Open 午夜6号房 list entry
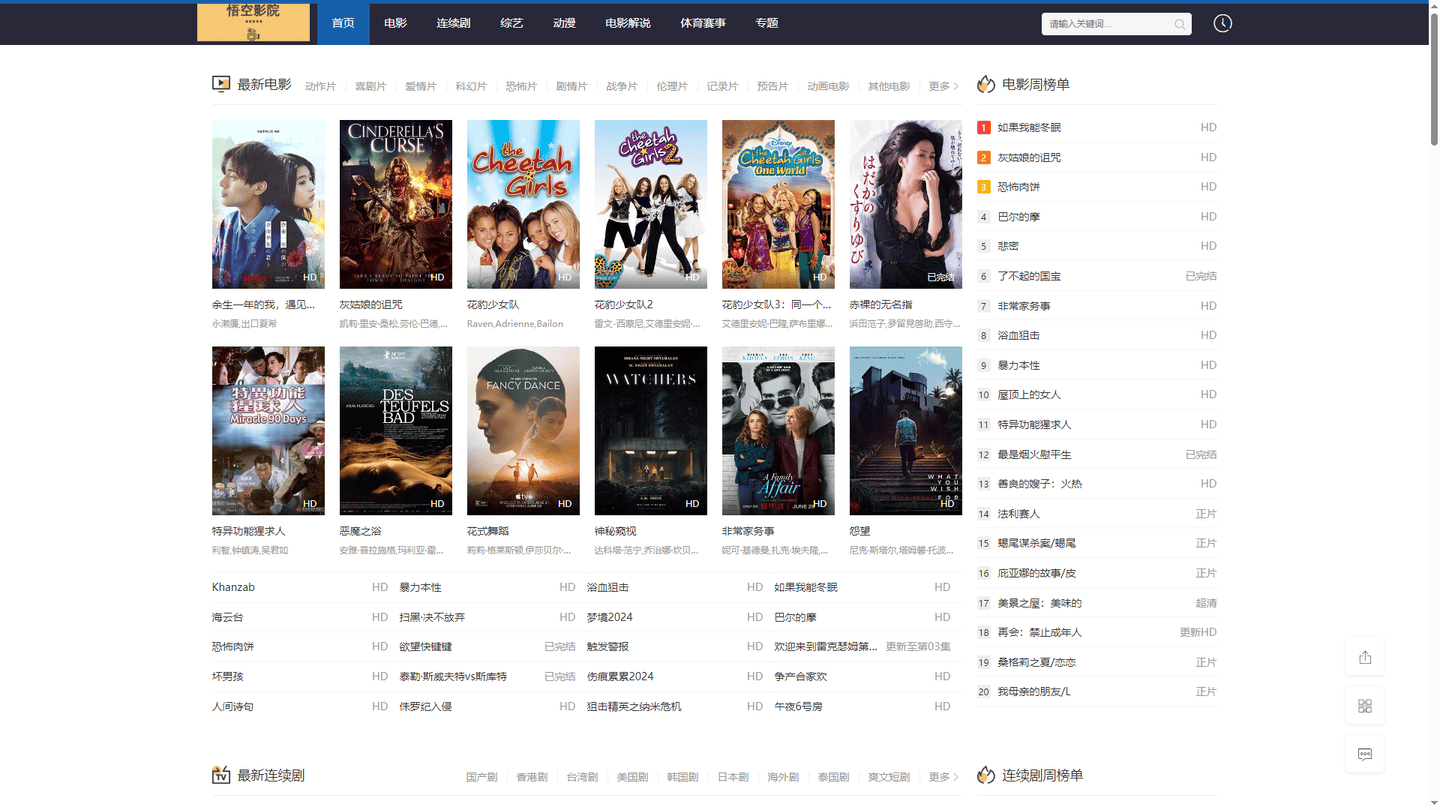 click(x=798, y=706)
